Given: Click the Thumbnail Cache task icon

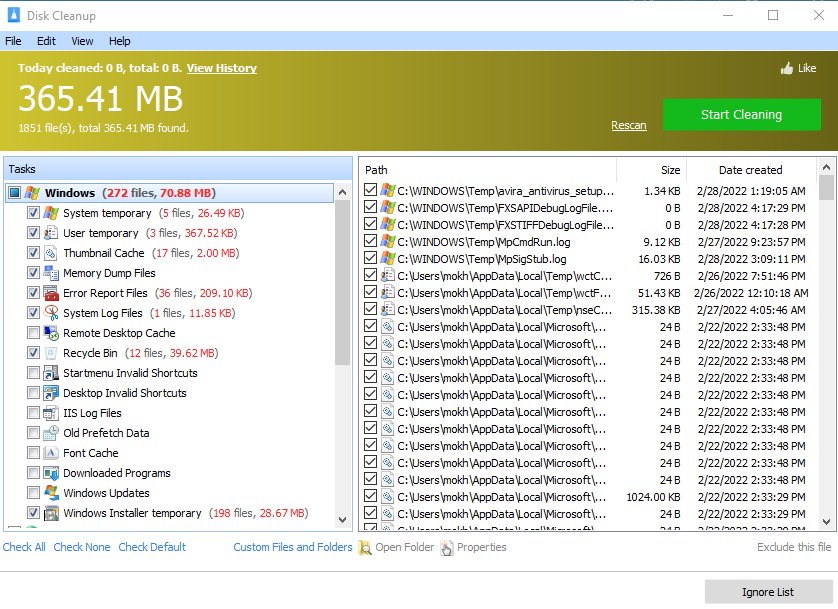Looking at the screenshot, I should (x=51, y=253).
